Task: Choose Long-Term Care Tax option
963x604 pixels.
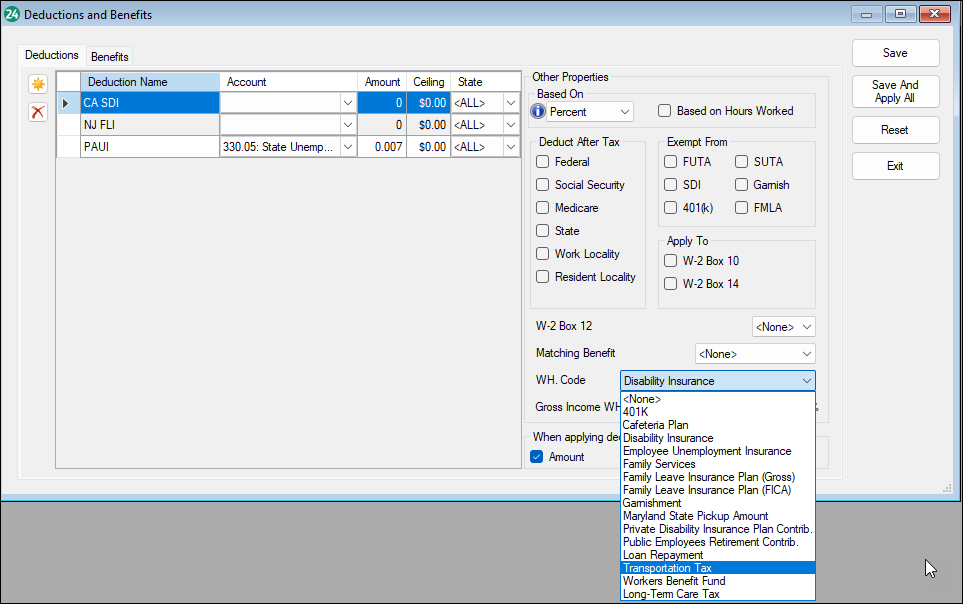Action: [718, 594]
